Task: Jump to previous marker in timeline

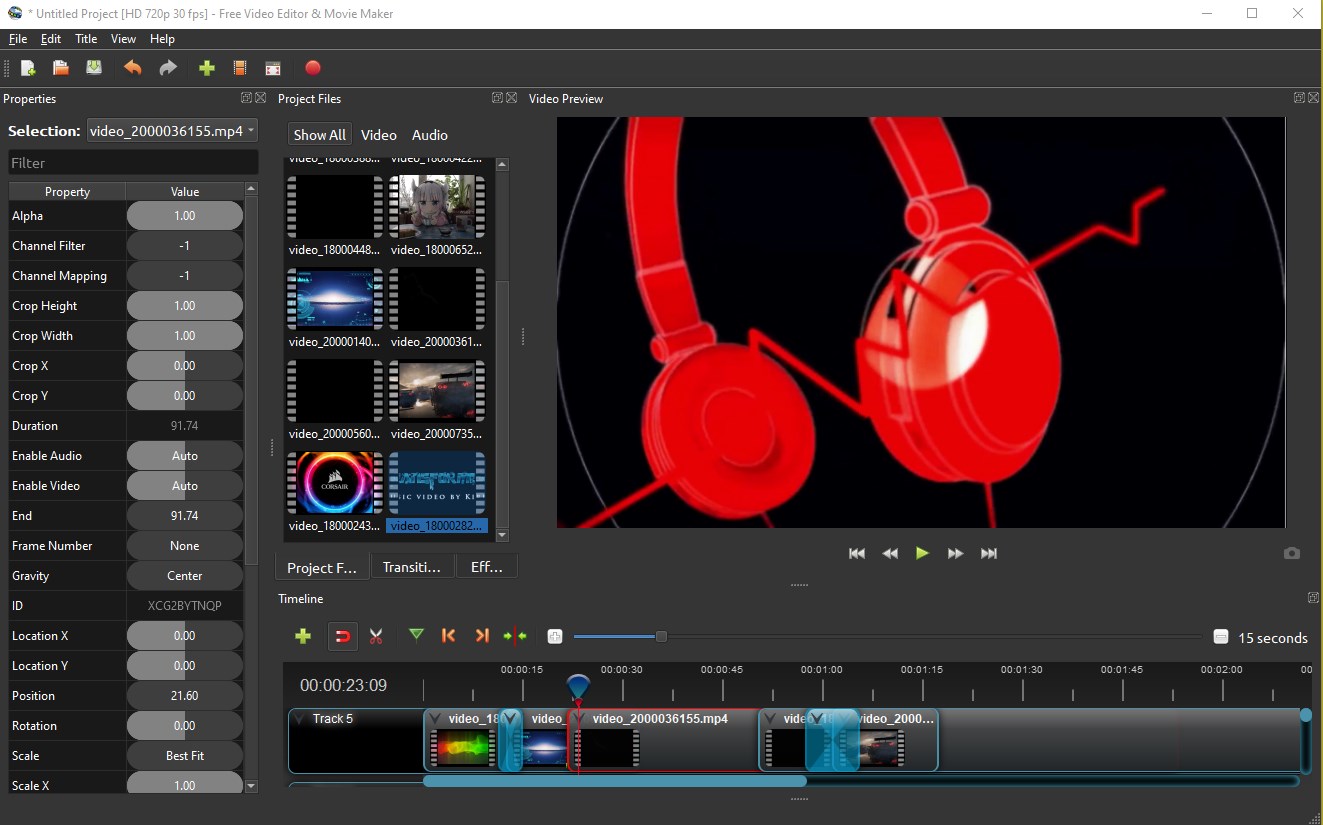Action: (449, 635)
